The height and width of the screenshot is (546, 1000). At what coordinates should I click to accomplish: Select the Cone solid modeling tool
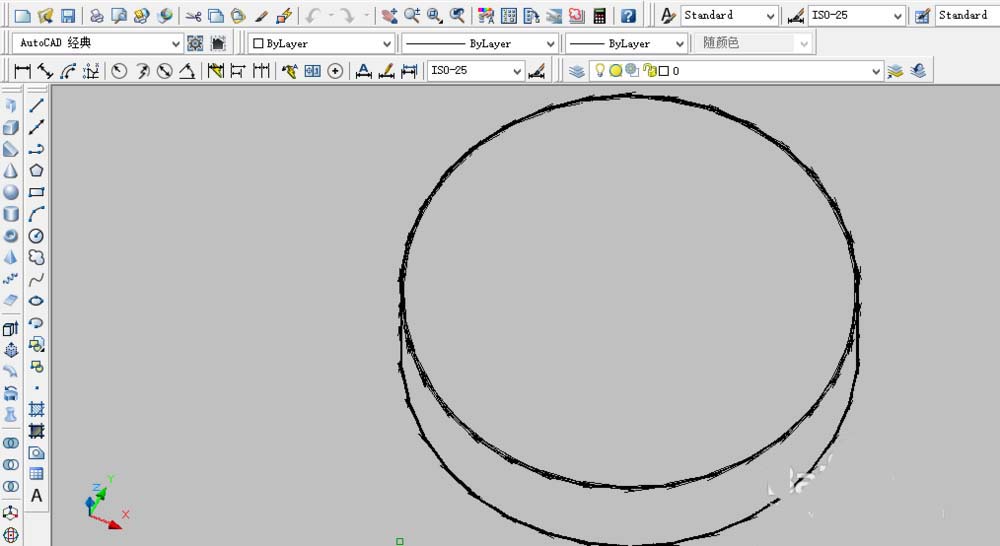(11, 170)
